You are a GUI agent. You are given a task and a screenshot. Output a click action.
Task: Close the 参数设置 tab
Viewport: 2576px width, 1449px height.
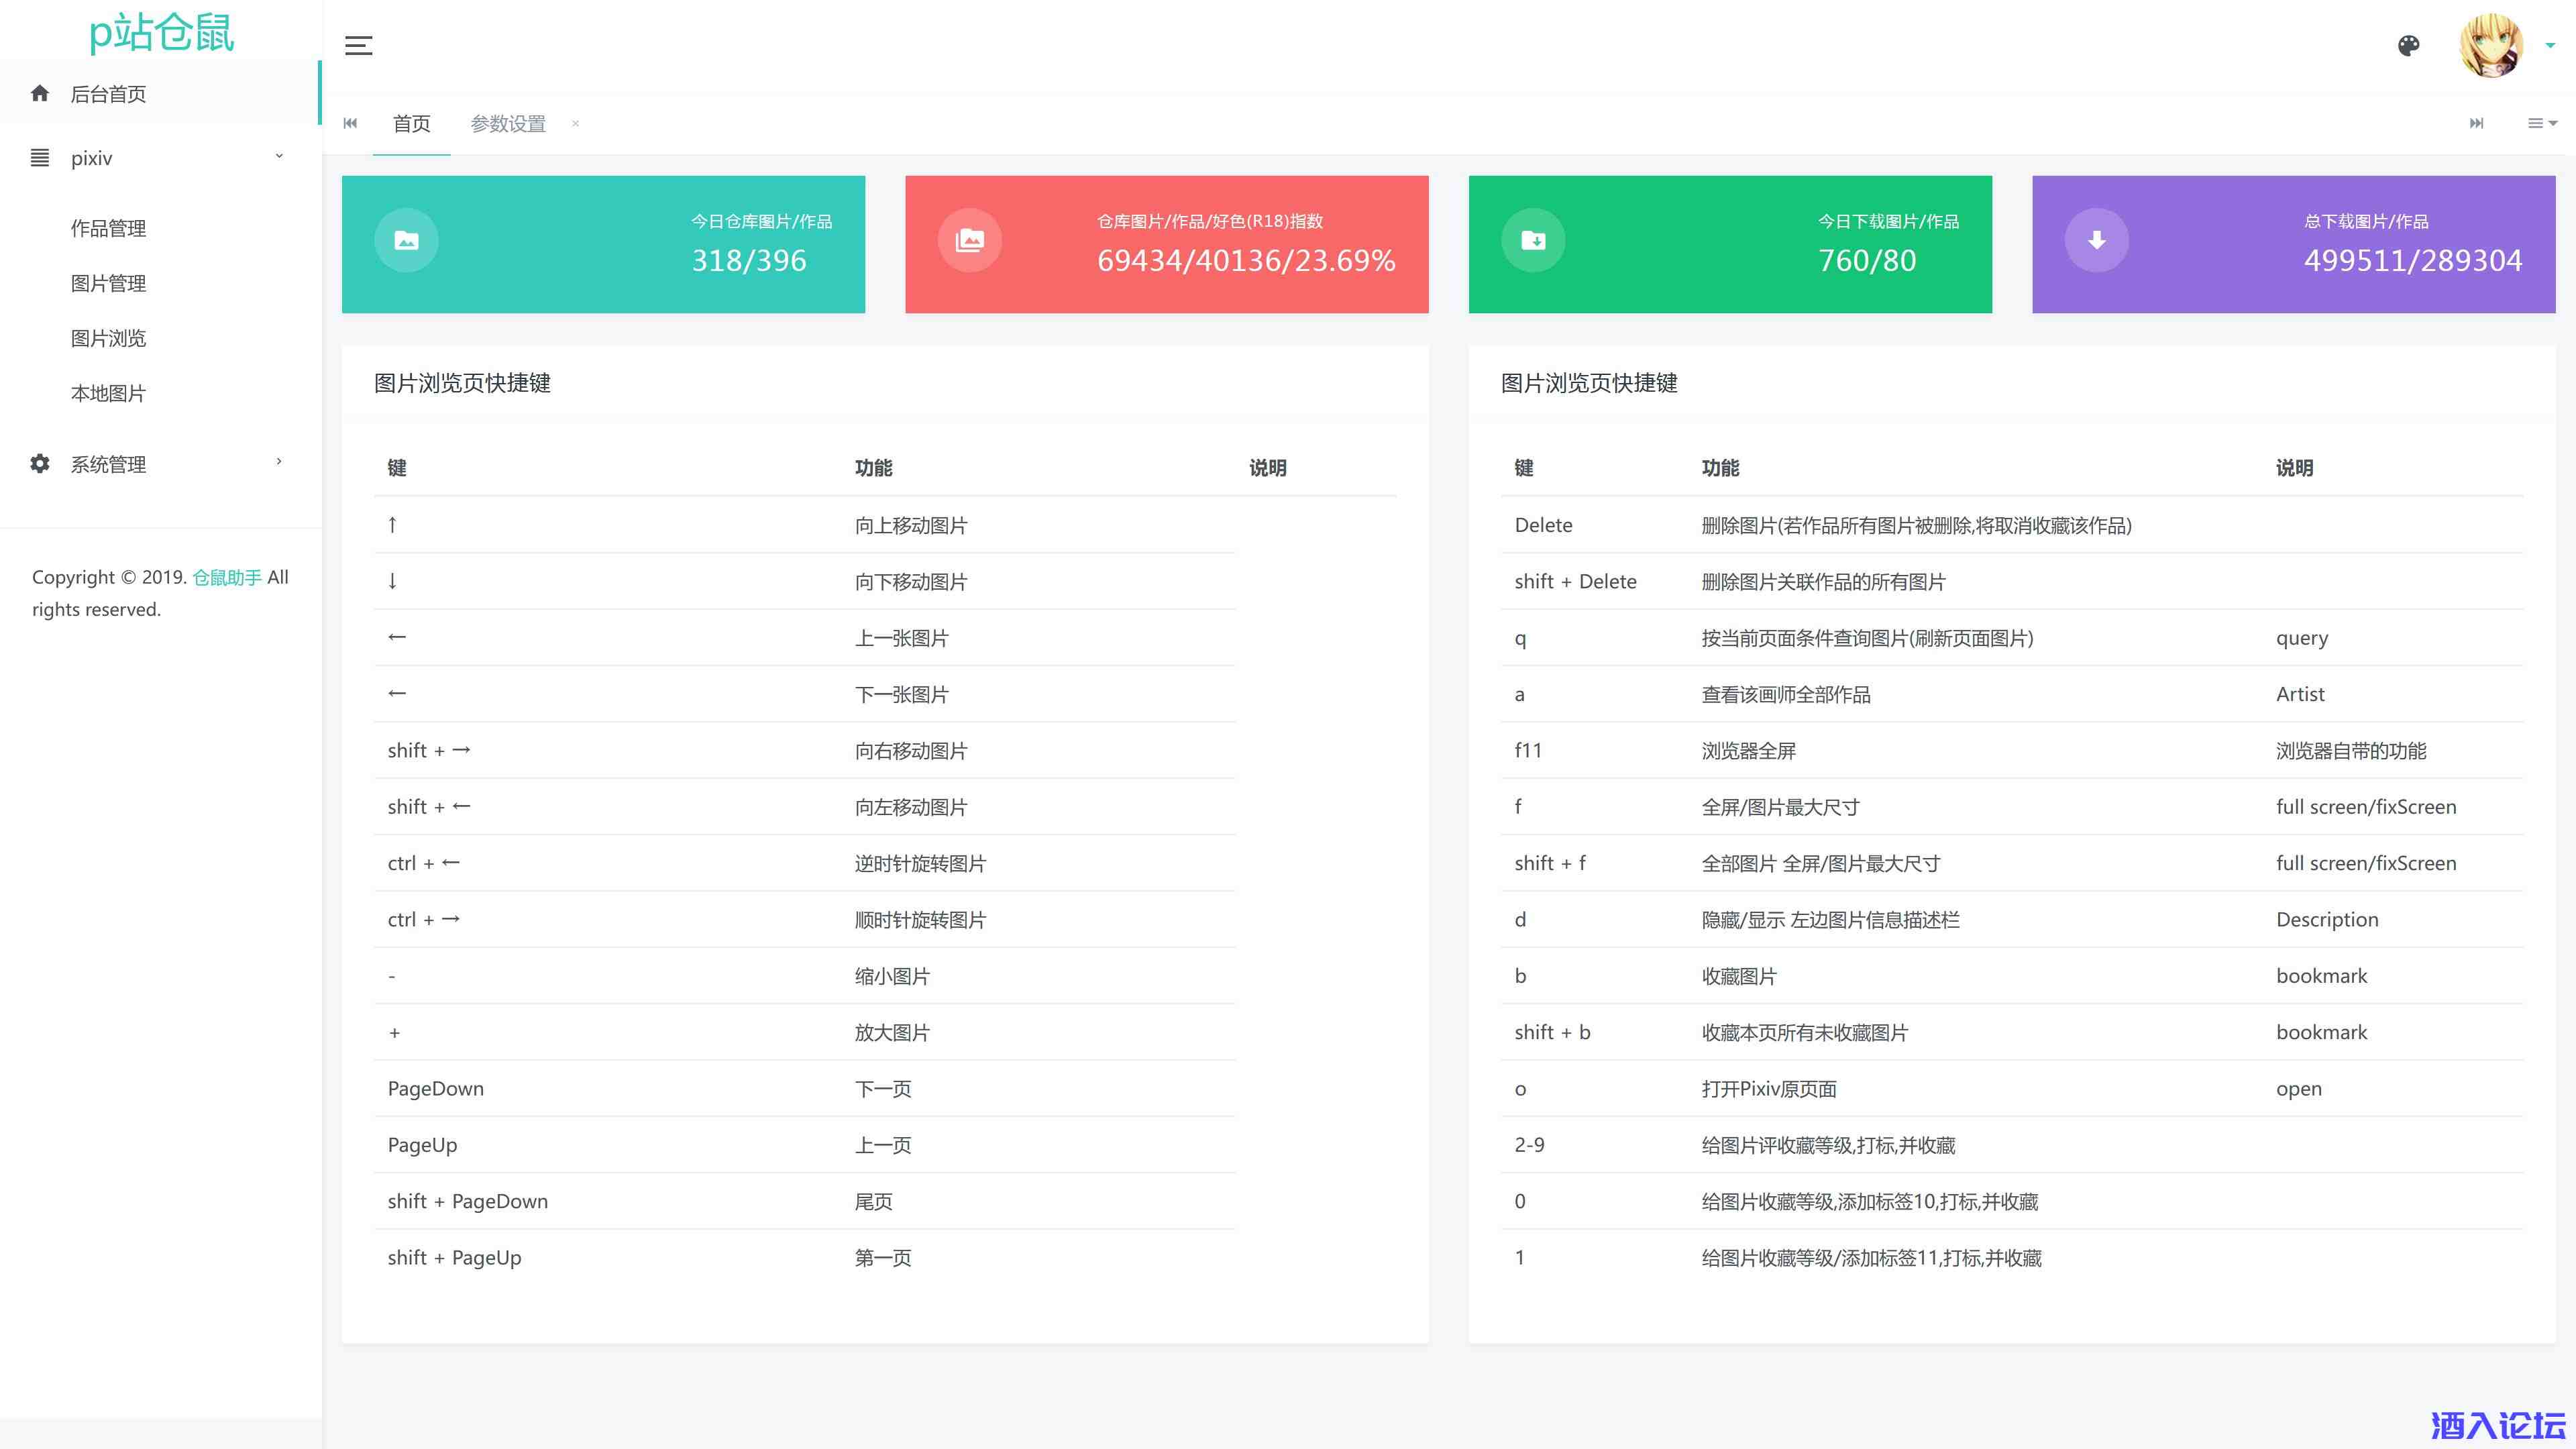575,124
